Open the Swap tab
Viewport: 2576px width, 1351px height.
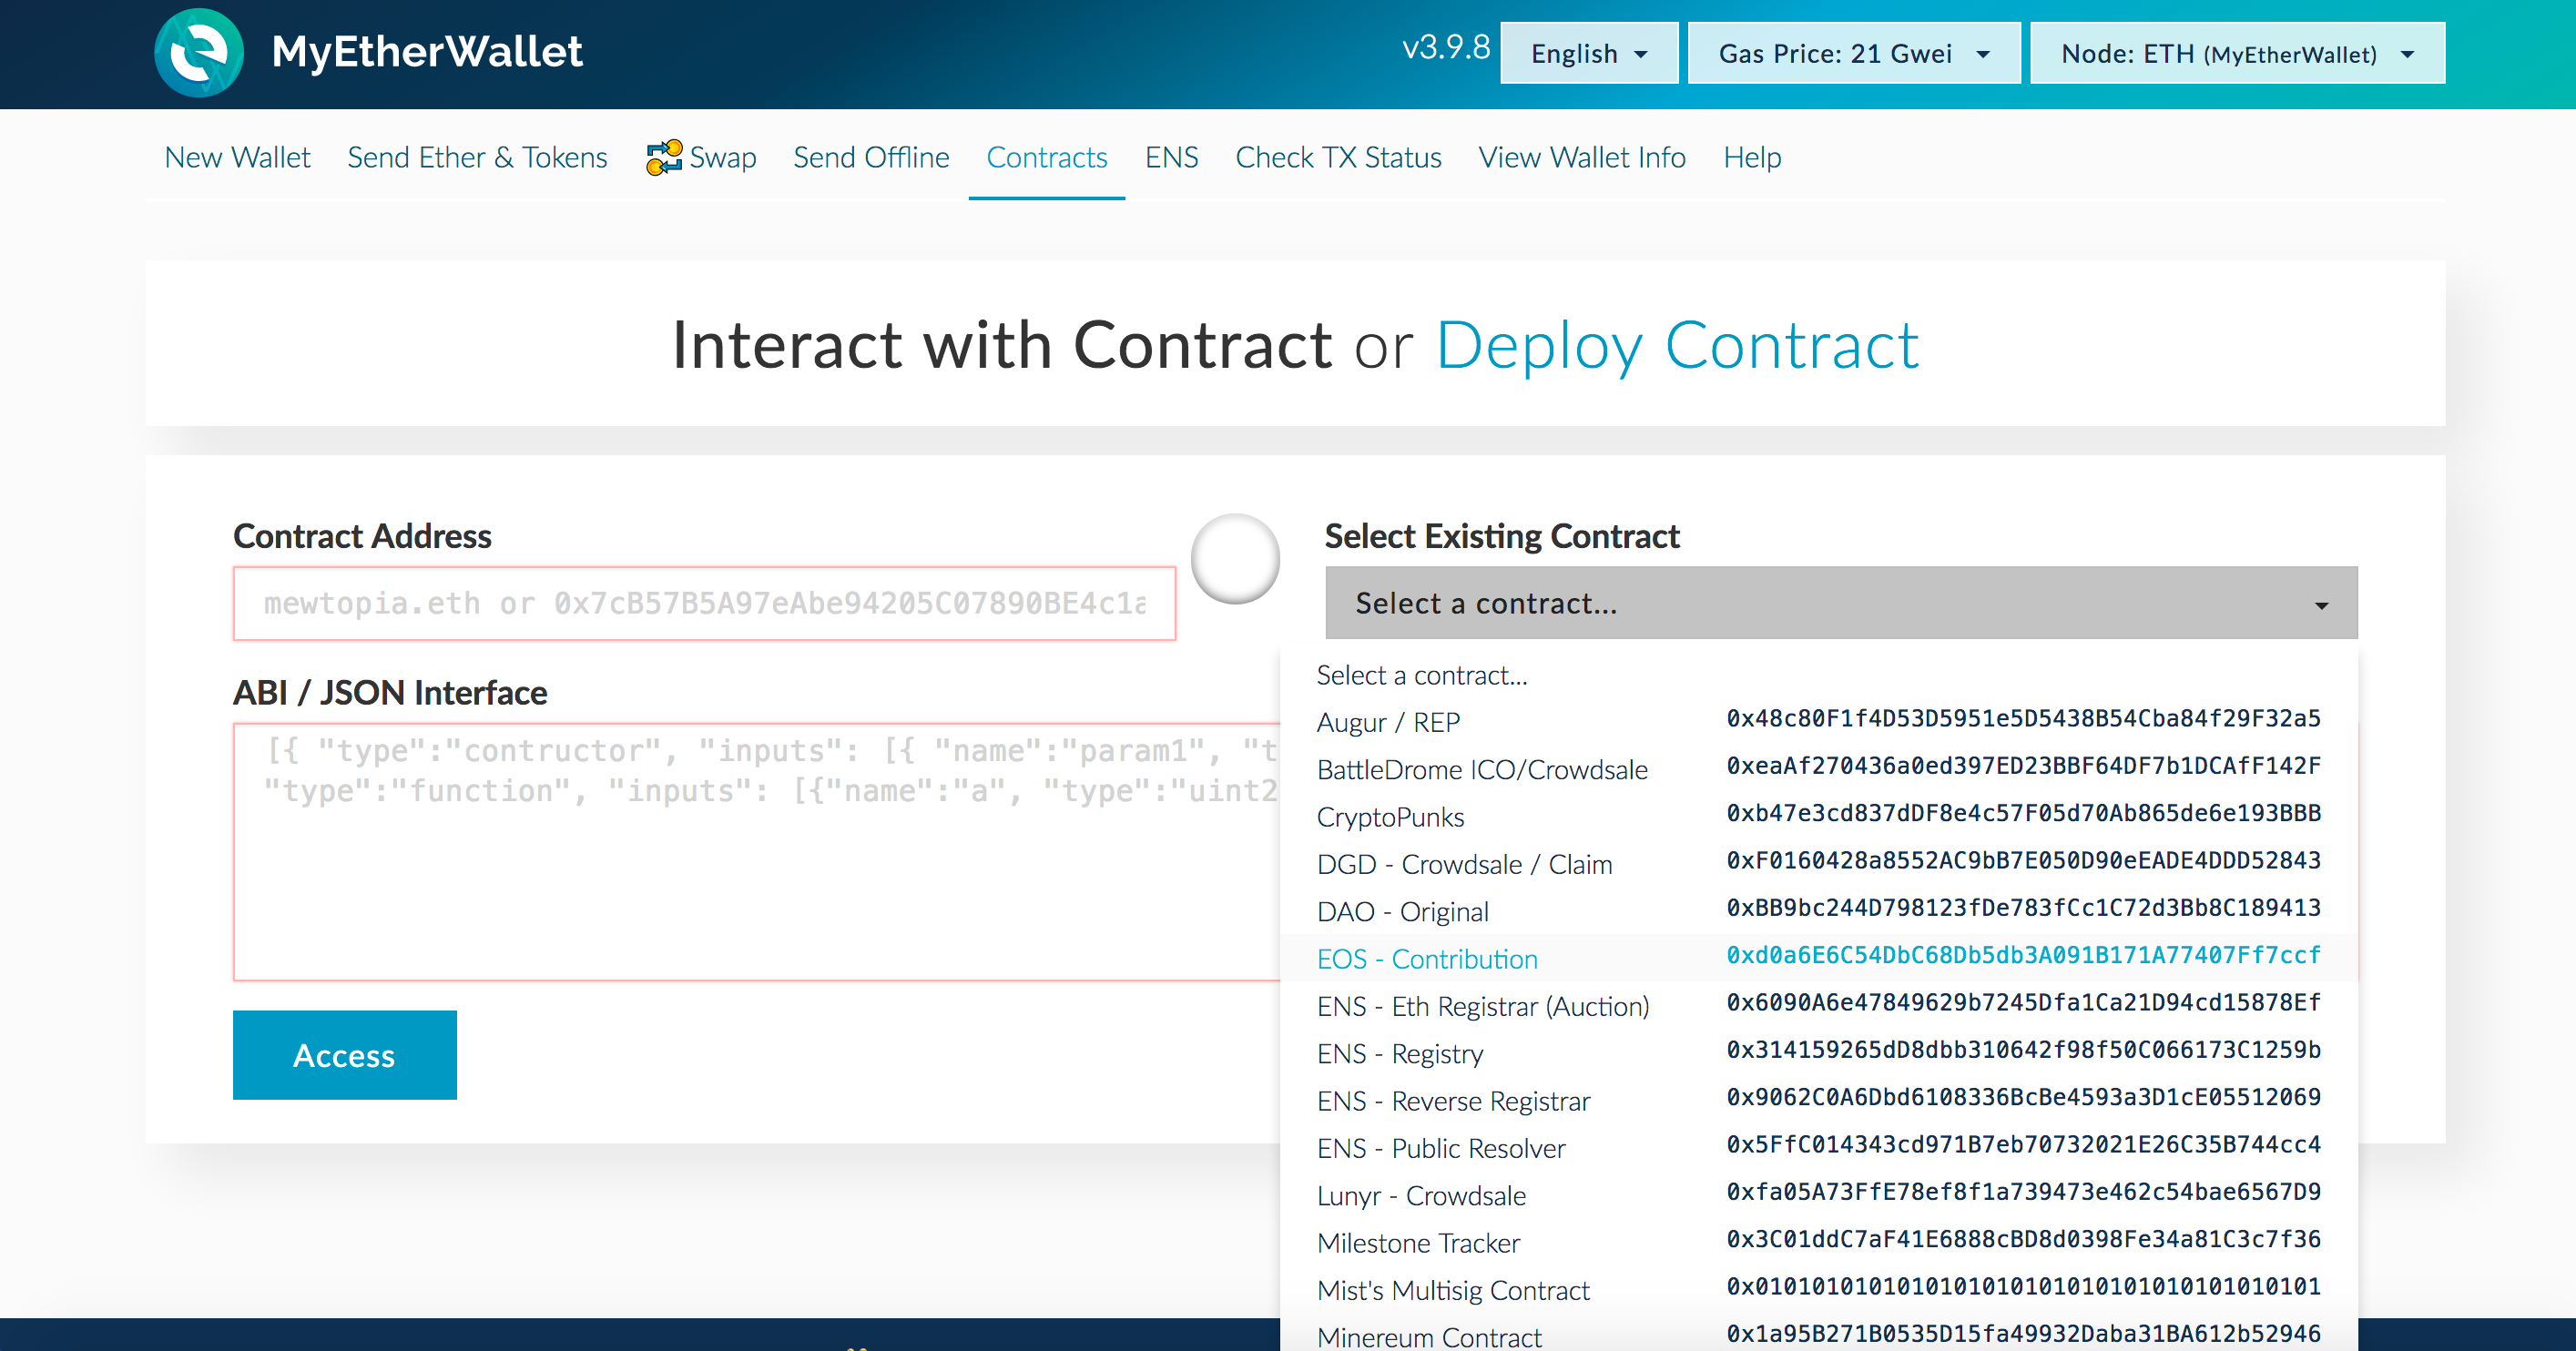pyautogui.click(x=701, y=157)
